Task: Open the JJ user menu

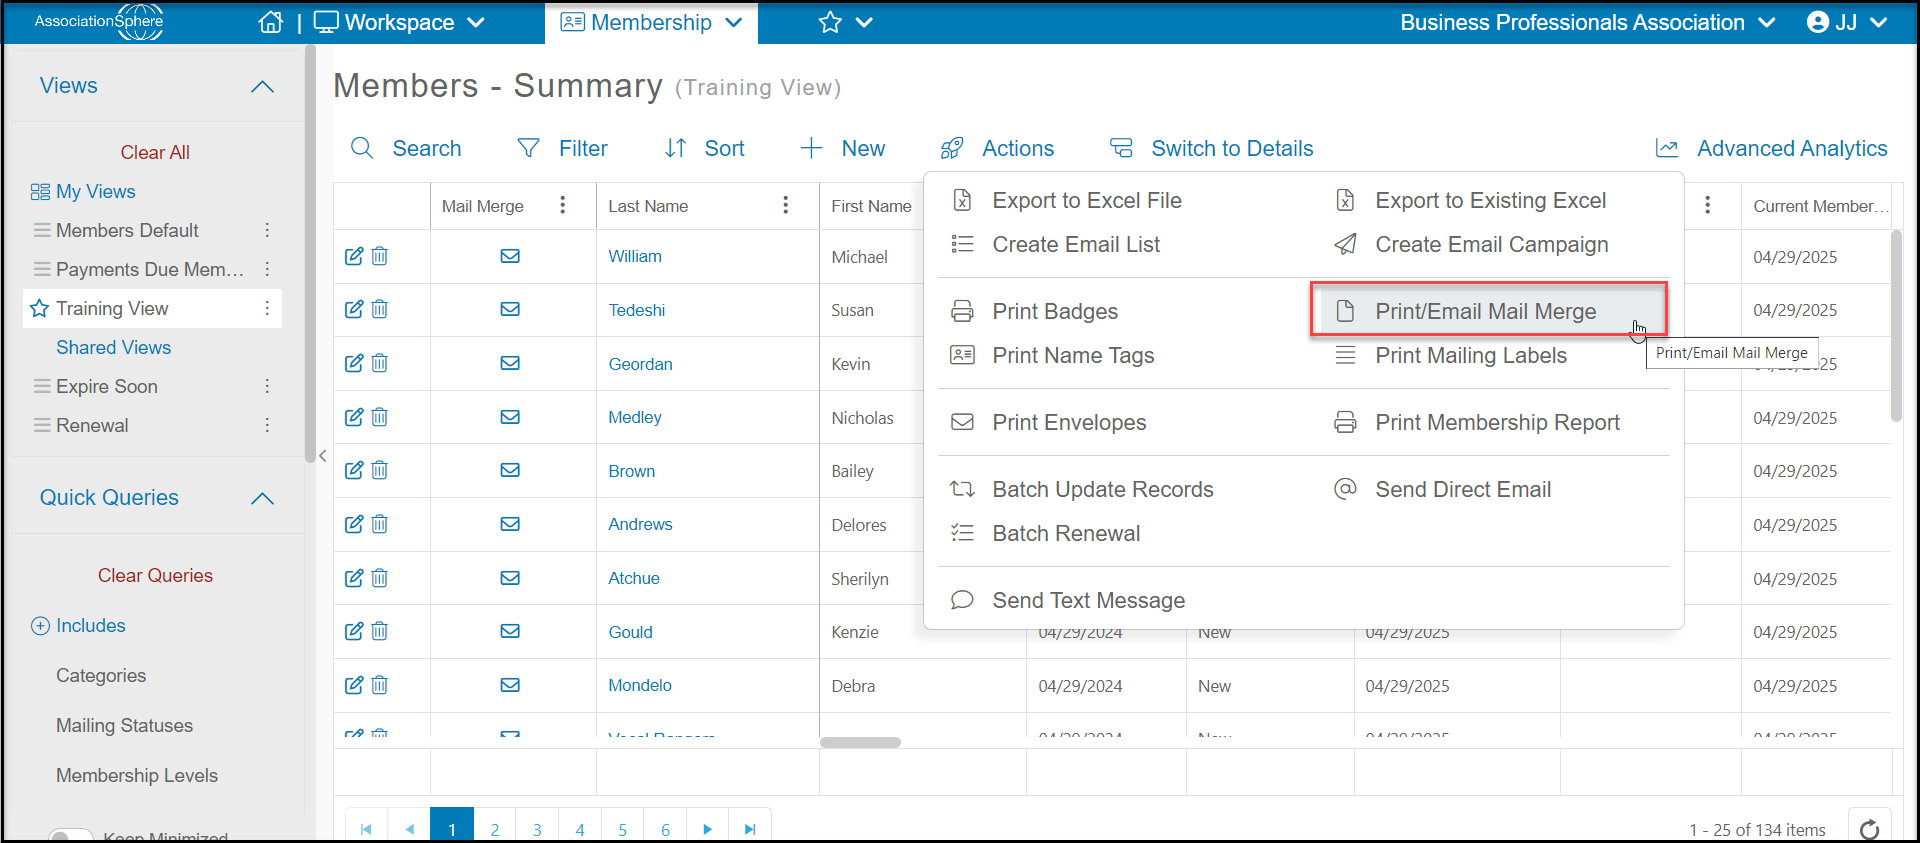Action: (1847, 22)
